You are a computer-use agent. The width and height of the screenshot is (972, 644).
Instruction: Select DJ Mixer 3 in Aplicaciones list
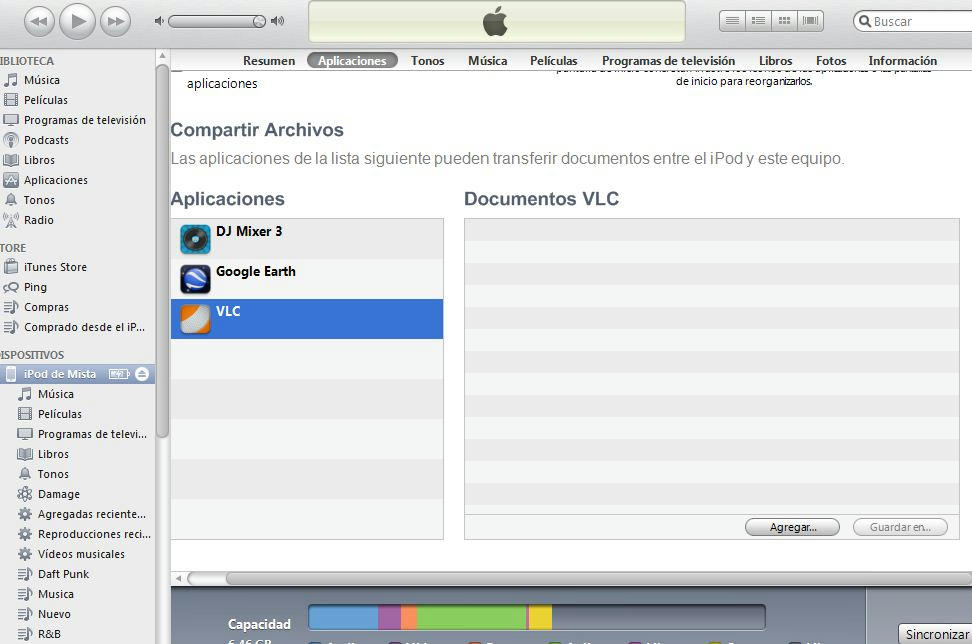coord(307,239)
